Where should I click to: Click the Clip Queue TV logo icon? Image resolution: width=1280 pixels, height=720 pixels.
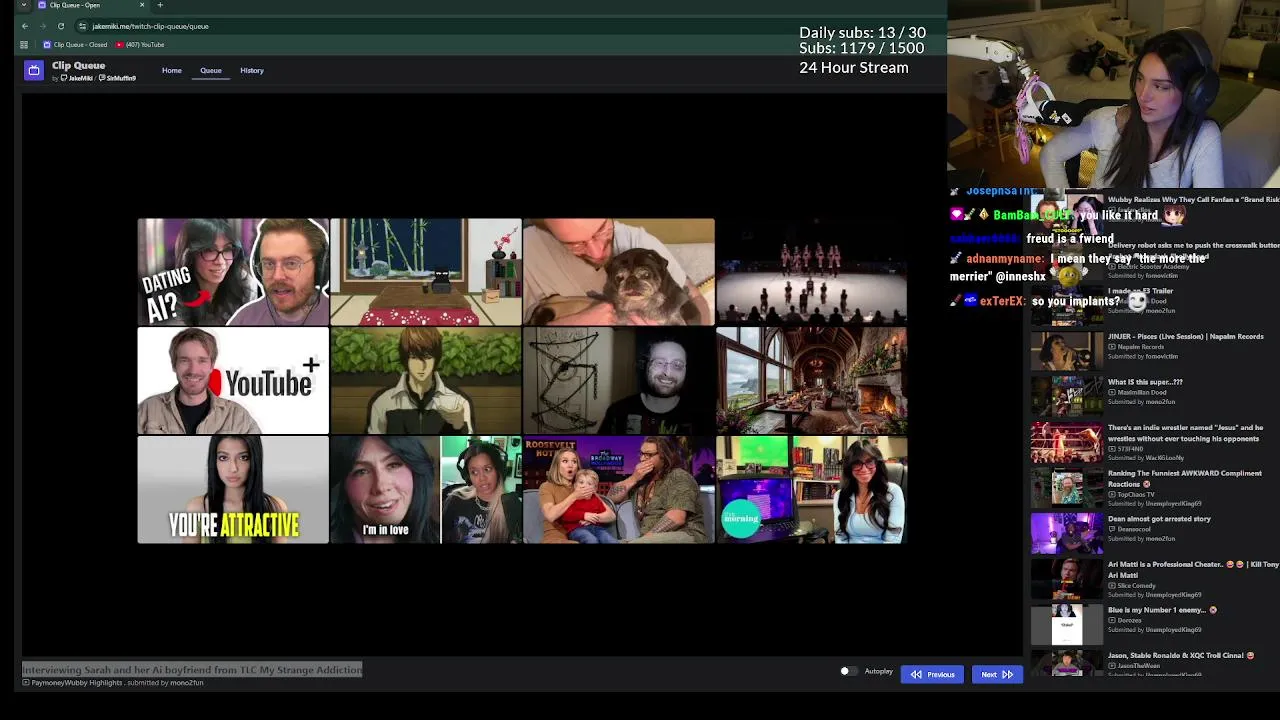pyautogui.click(x=34, y=70)
